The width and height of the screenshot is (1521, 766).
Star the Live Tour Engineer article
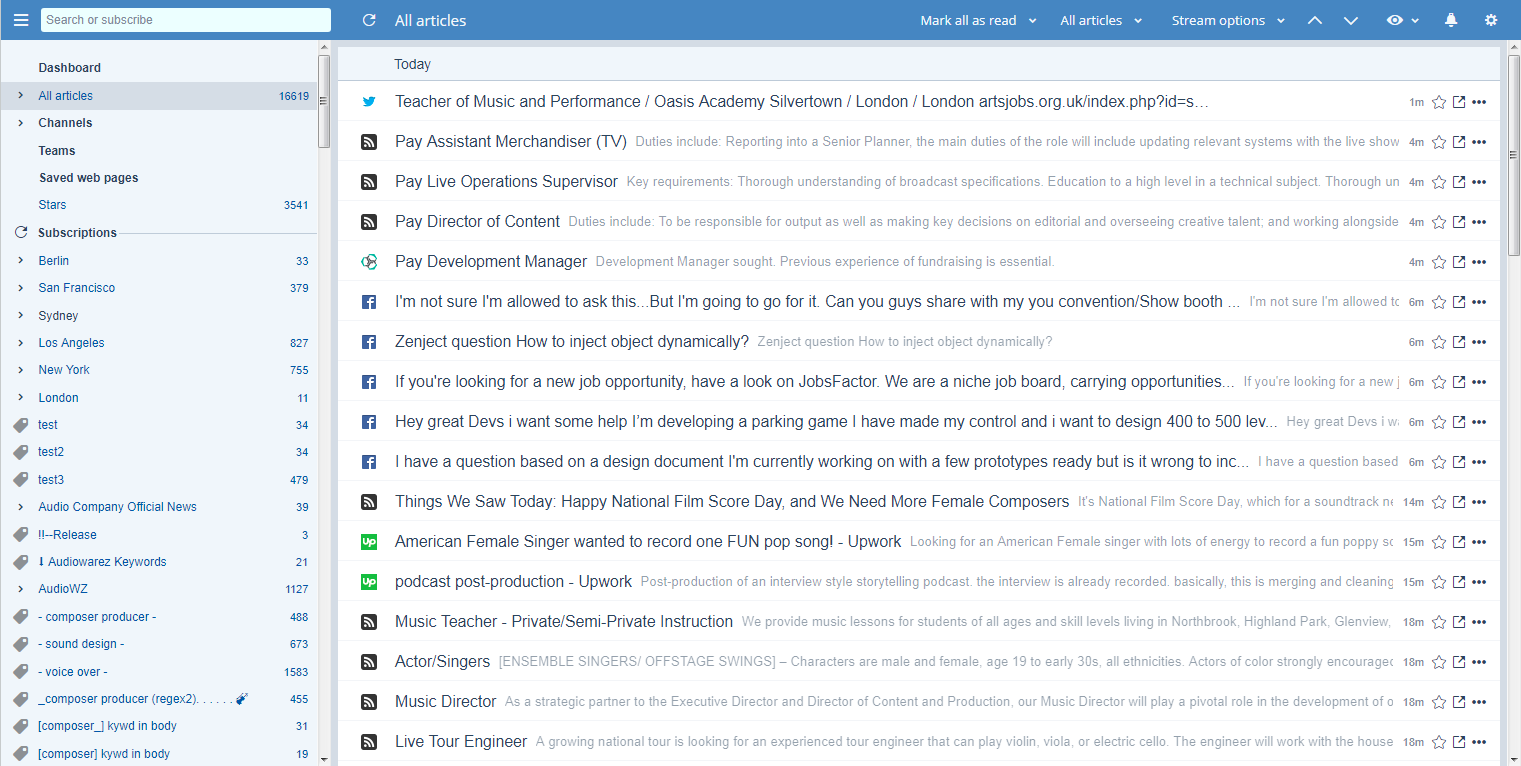pos(1439,742)
